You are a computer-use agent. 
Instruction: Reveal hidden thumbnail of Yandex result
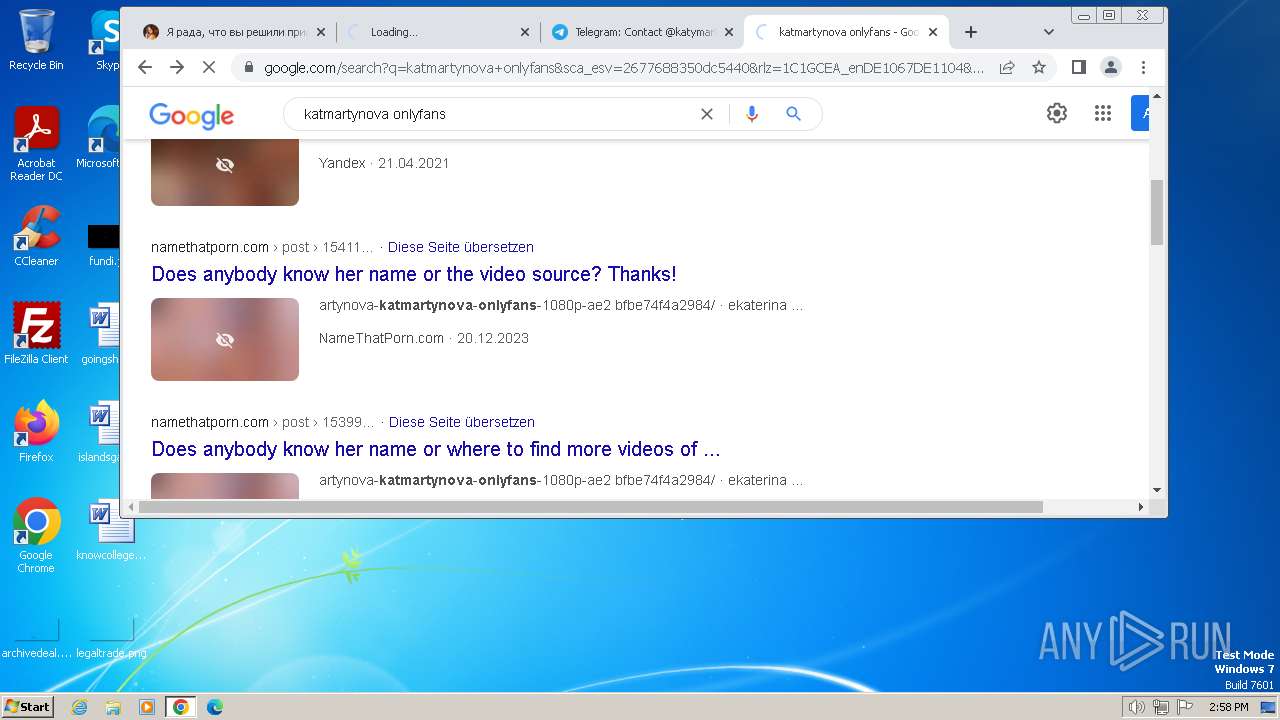225,165
